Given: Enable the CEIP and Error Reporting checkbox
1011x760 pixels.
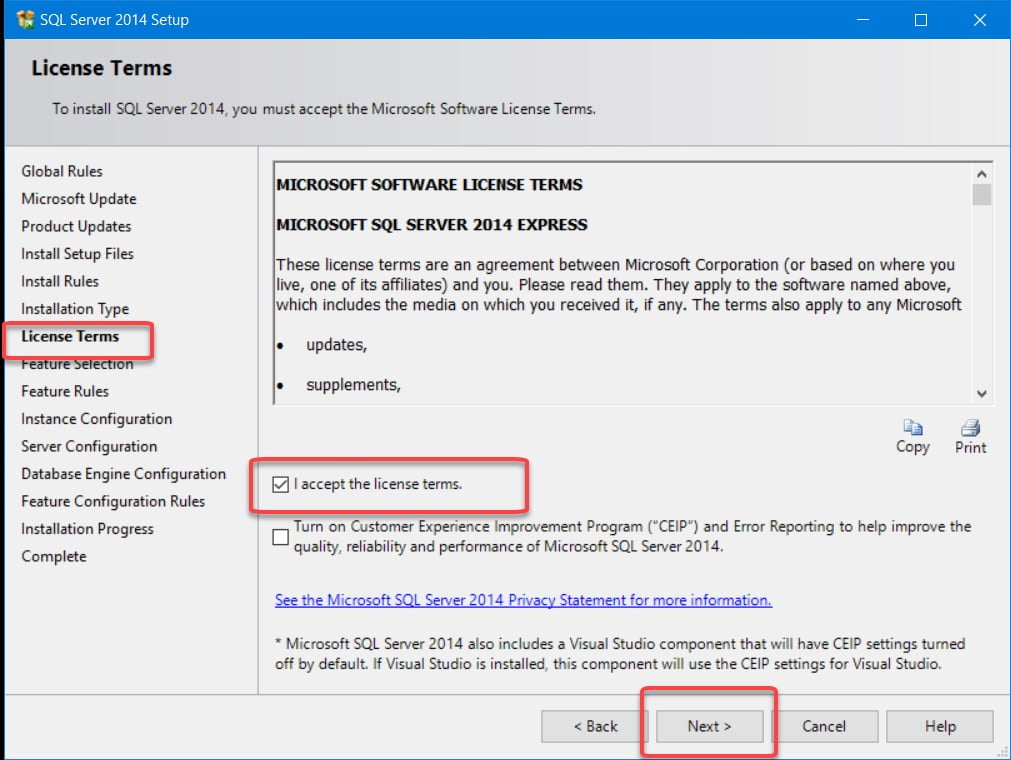Looking at the screenshot, I should click(x=280, y=537).
